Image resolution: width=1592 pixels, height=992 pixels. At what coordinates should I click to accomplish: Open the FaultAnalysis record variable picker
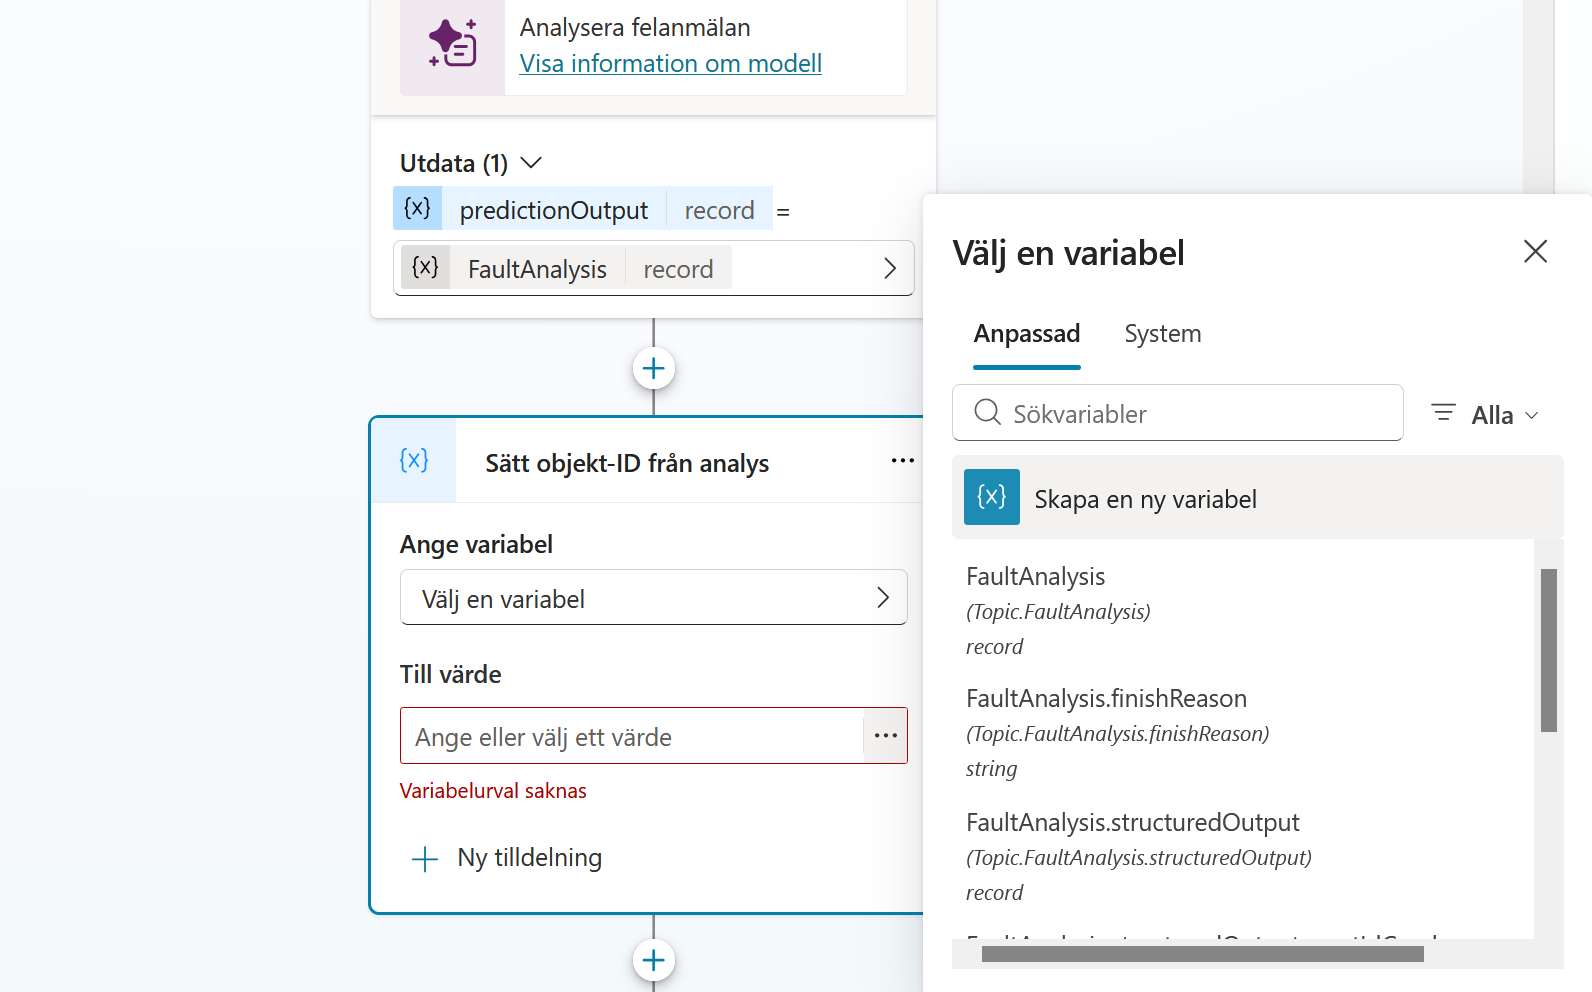(x=654, y=268)
